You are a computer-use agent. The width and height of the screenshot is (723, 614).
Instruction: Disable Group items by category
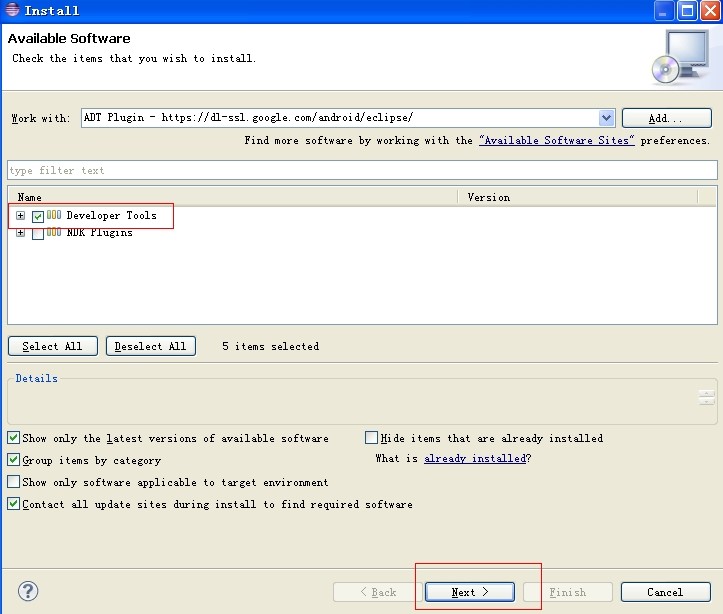[13, 460]
